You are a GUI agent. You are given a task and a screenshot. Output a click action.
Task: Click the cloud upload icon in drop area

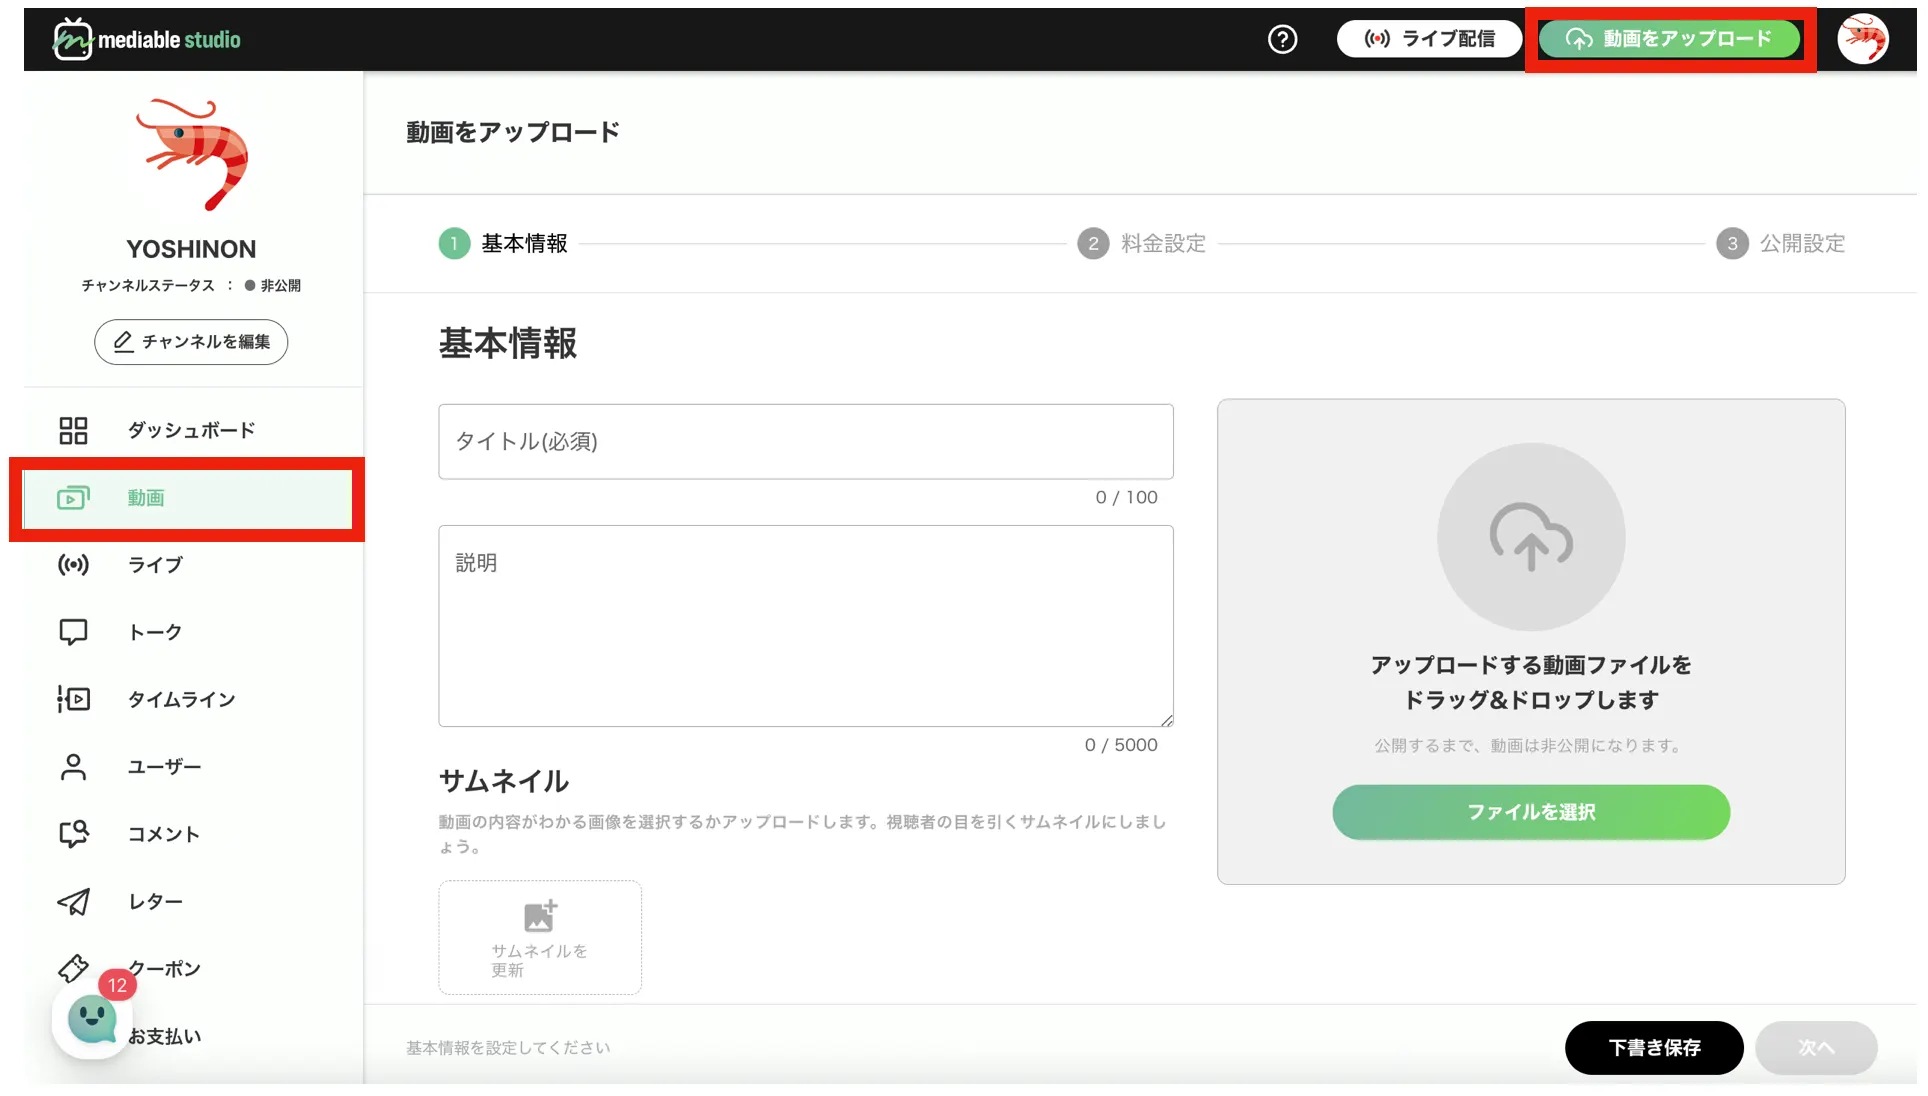[x=1530, y=537]
